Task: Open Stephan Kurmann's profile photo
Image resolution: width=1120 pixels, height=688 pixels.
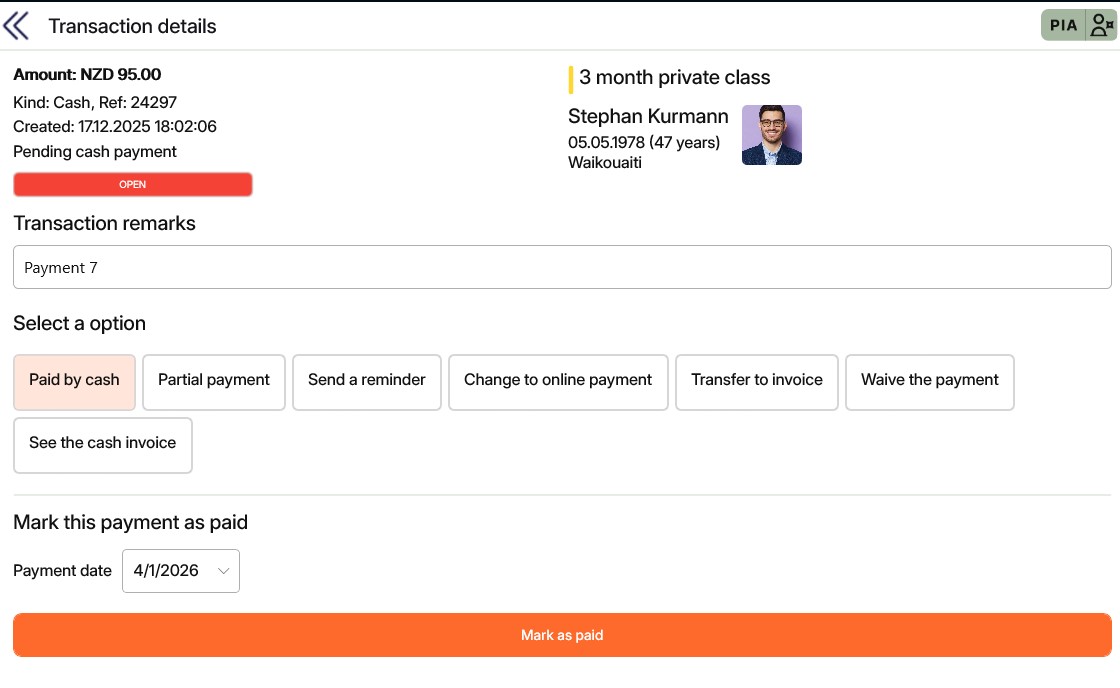Action: point(771,135)
